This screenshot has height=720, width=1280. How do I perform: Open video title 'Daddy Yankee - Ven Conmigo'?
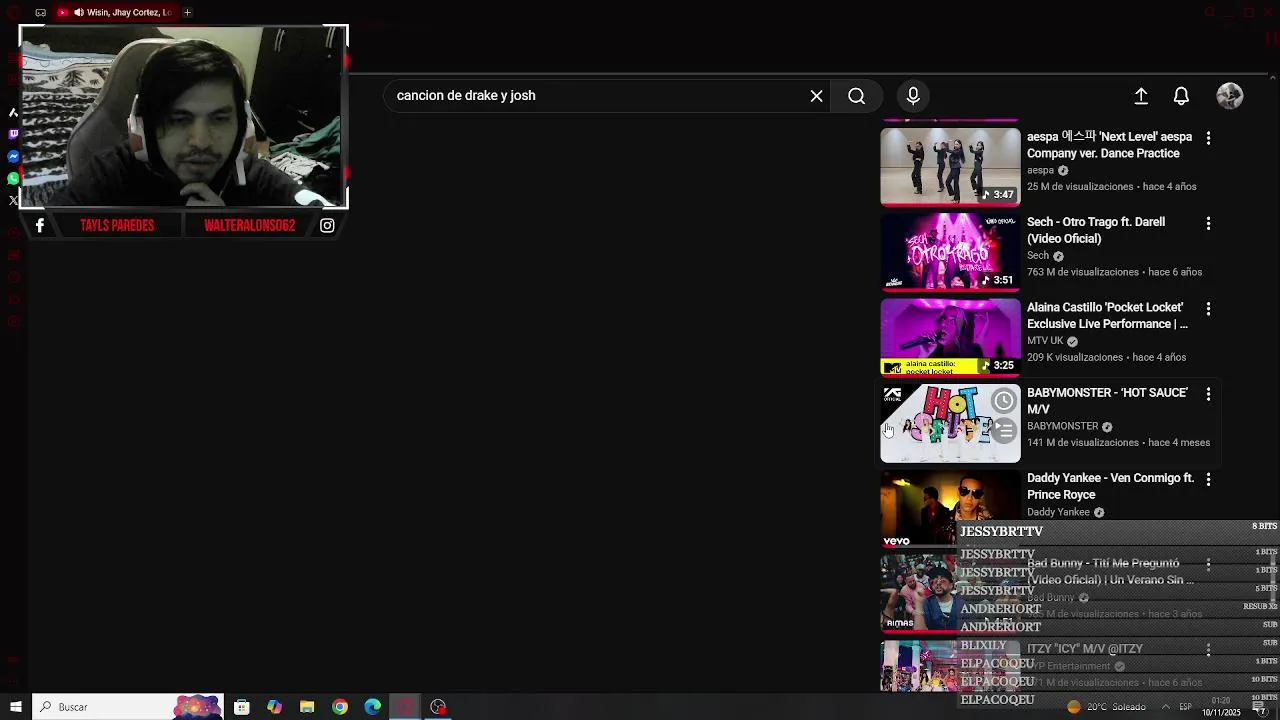[1110, 486]
